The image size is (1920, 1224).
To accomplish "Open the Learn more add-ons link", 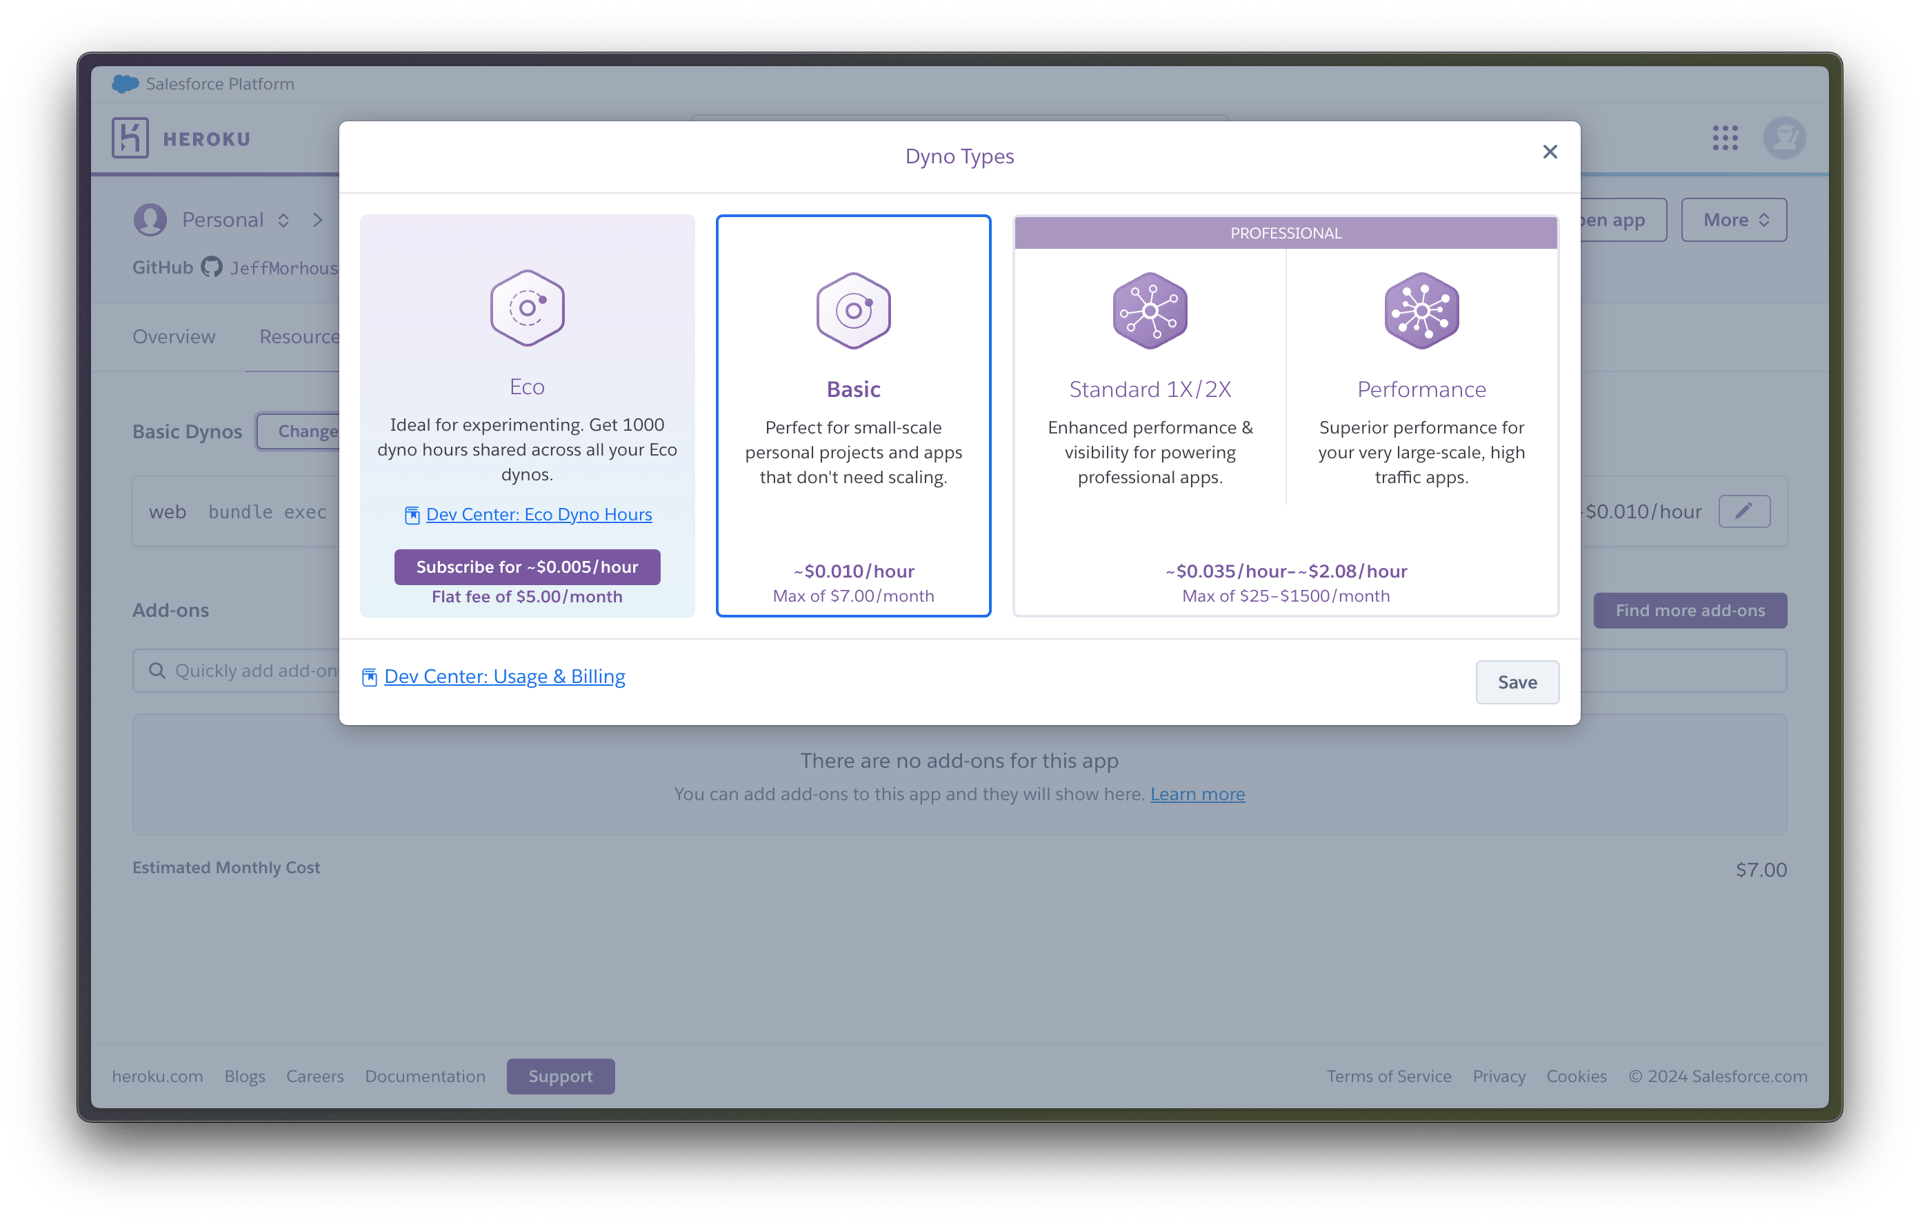I will tap(1197, 794).
